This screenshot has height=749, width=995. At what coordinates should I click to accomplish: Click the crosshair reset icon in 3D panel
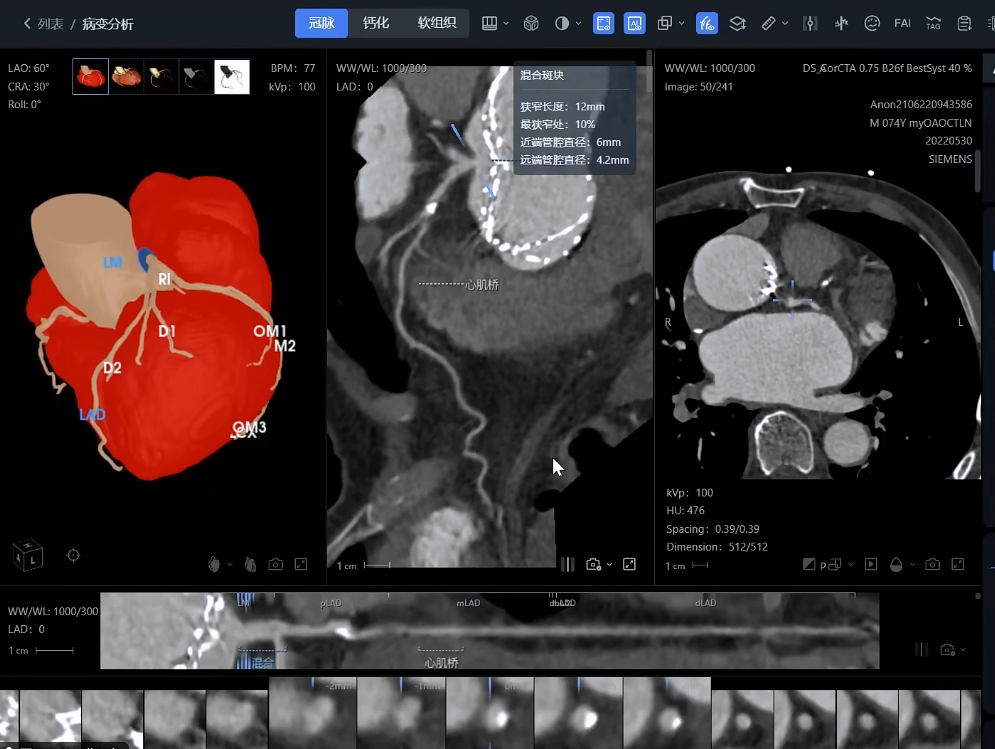[x=73, y=555]
